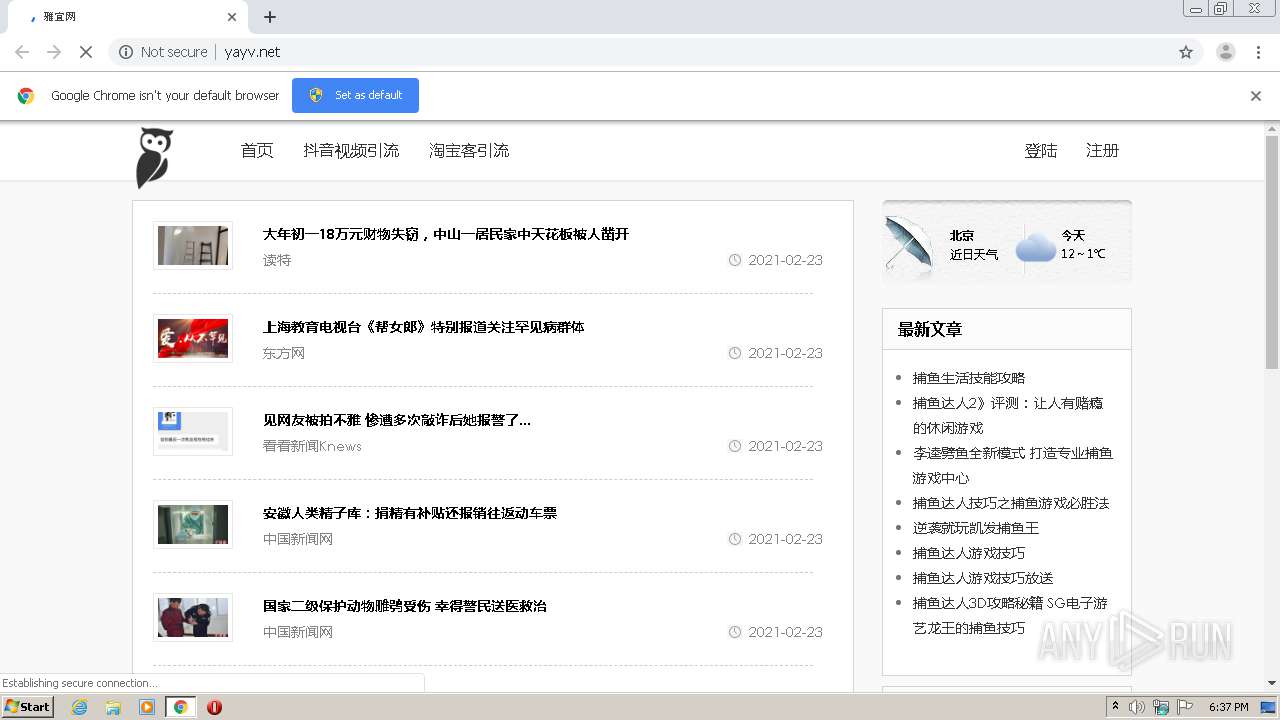Click source label 东方网

coord(284,353)
